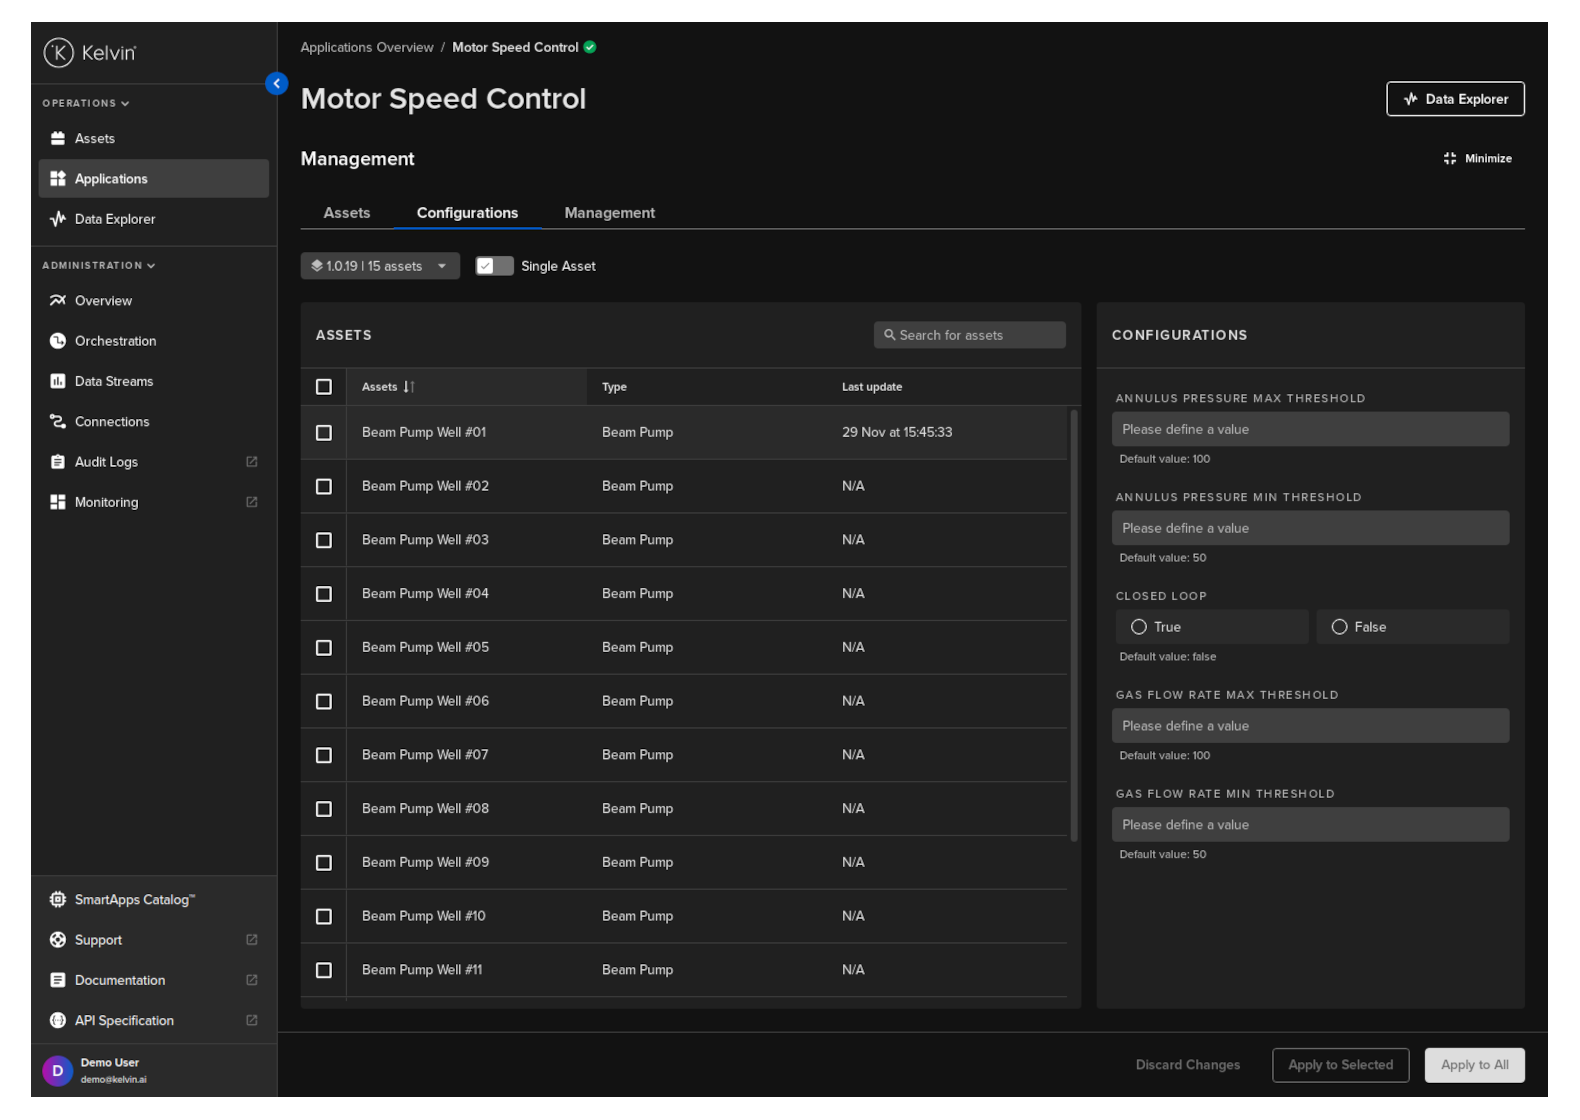The width and height of the screenshot is (1580, 1120).
Task: Select True for Closed Loop
Action: pyautogui.click(x=1139, y=627)
